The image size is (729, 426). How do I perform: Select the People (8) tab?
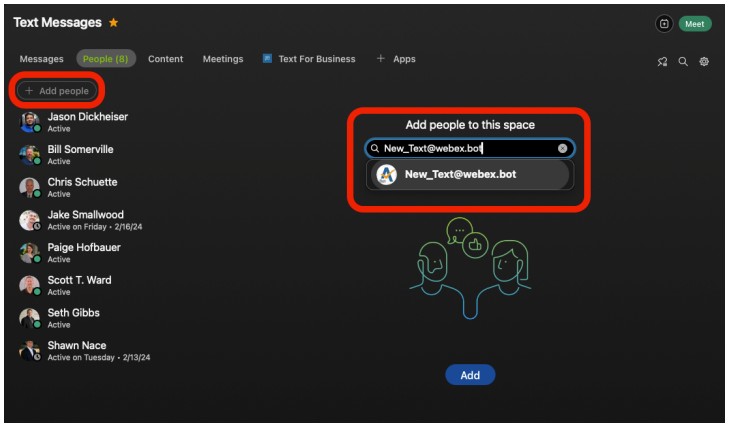(x=106, y=59)
